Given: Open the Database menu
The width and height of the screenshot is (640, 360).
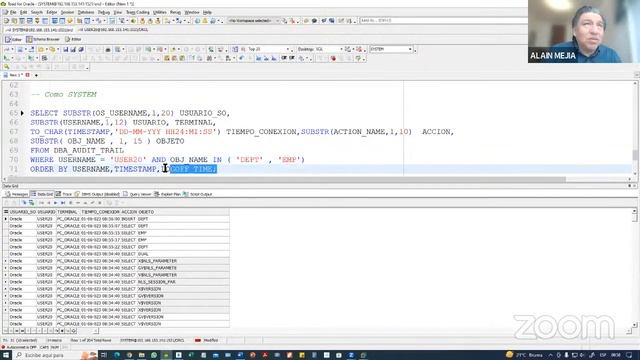Looking at the screenshot, I should click(86, 13).
